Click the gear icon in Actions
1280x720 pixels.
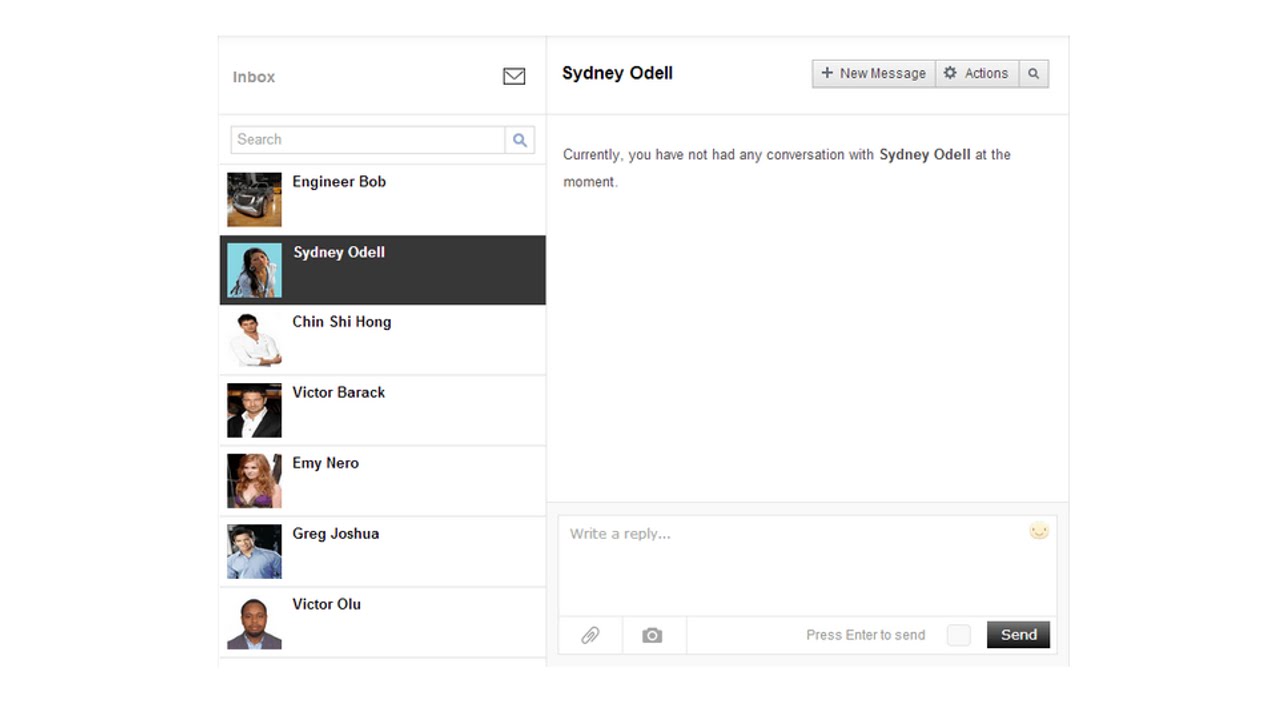click(950, 73)
